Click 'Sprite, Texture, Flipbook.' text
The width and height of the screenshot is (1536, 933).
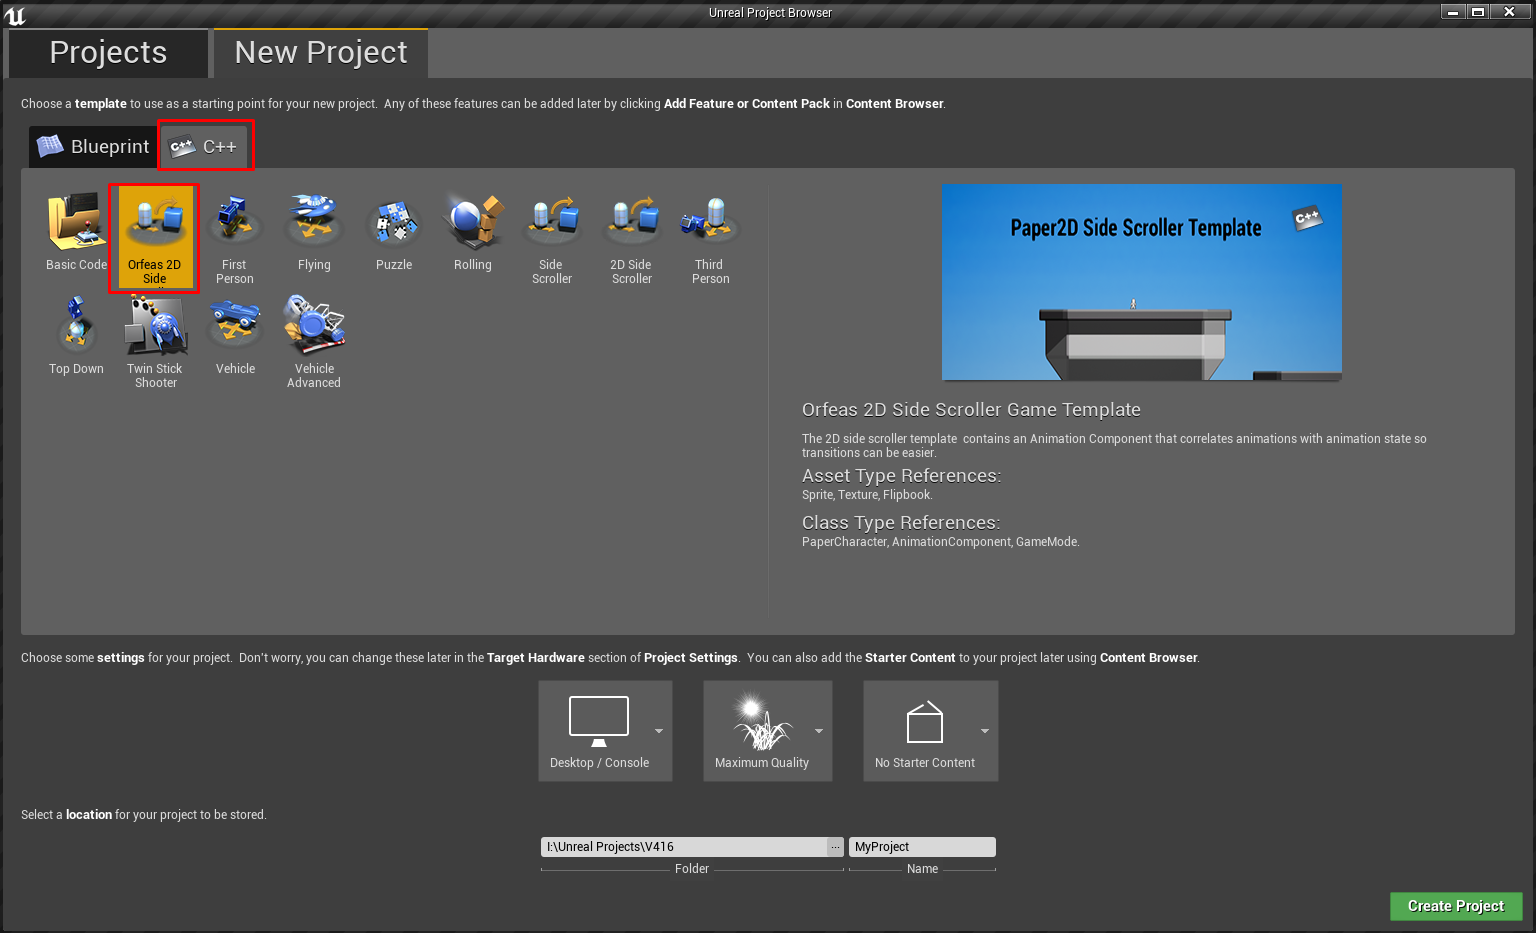pos(867,495)
